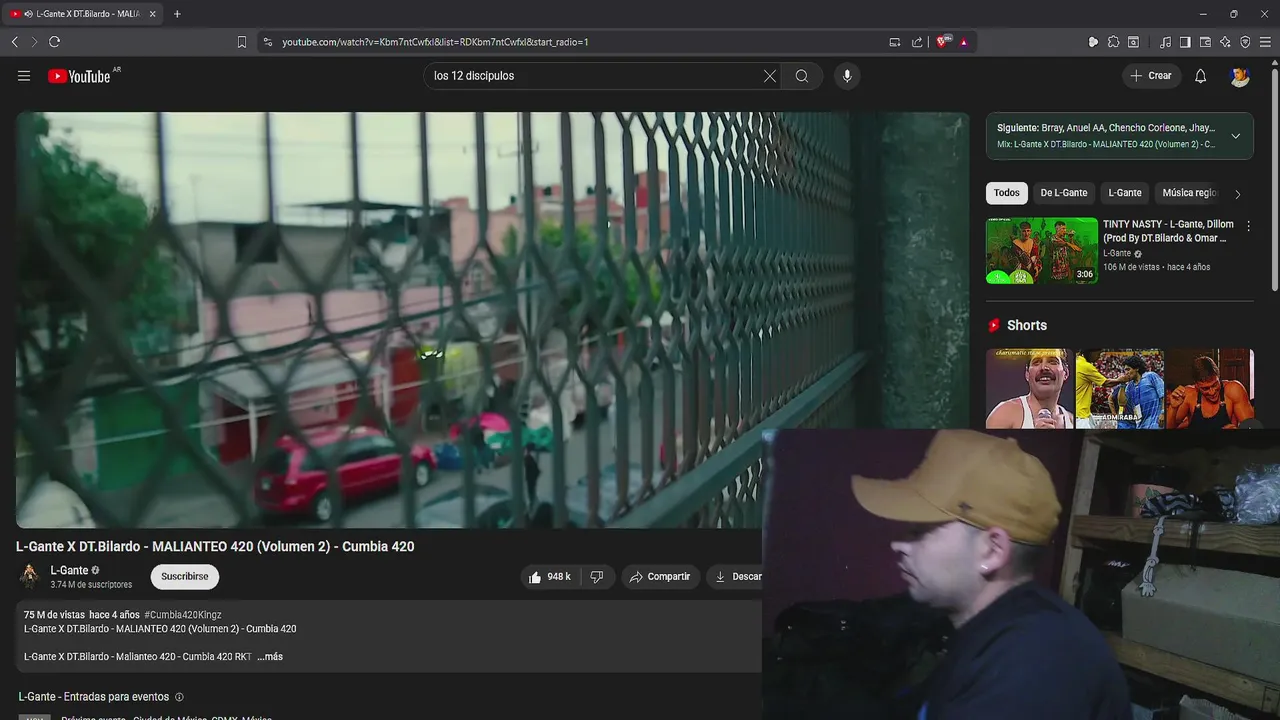Go forward with browser forward arrow
The image size is (1280, 720).
(x=34, y=42)
